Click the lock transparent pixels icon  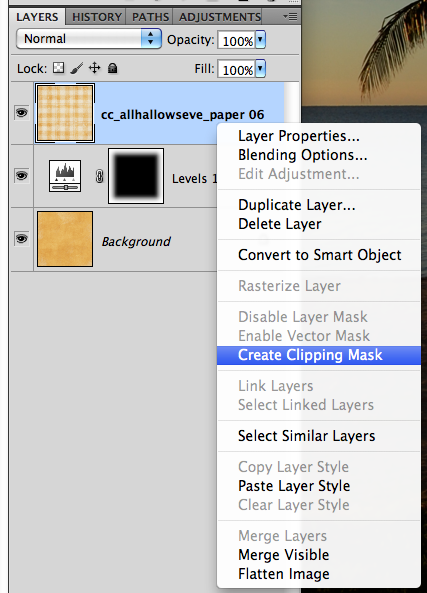58,68
